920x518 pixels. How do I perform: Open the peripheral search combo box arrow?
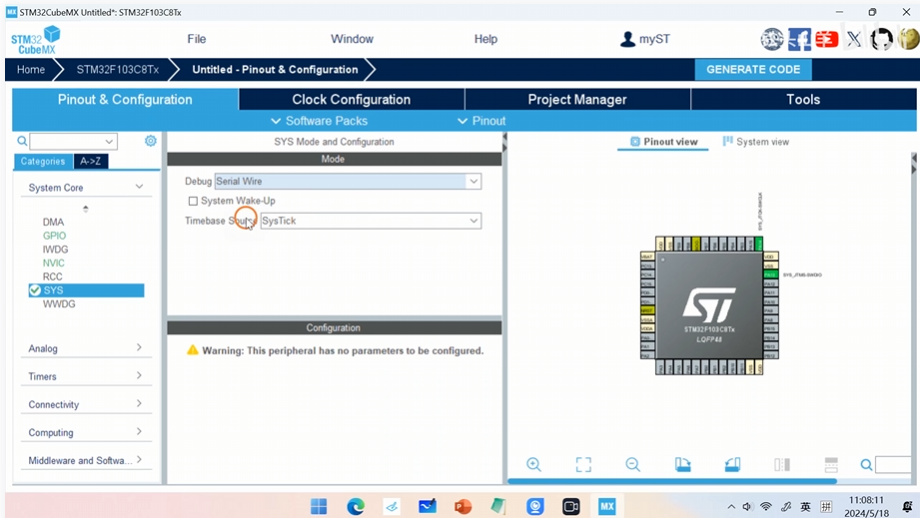[x=109, y=141]
